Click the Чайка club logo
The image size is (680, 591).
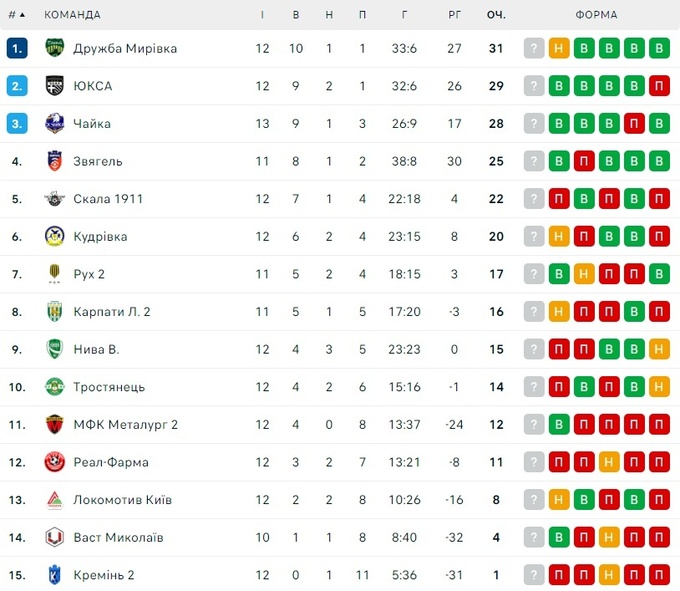coord(55,124)
